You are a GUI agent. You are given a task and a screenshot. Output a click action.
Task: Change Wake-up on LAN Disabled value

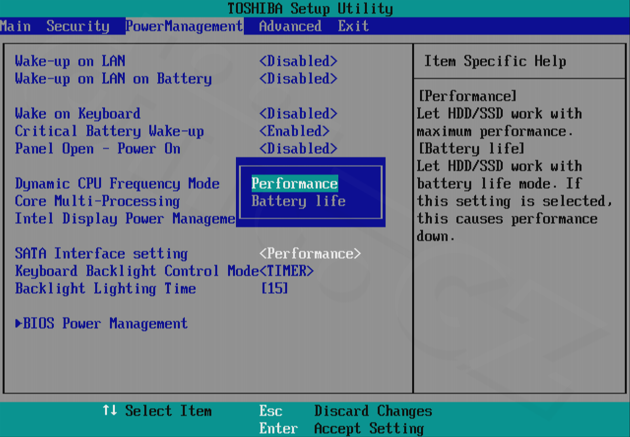(x=298, y=61)
